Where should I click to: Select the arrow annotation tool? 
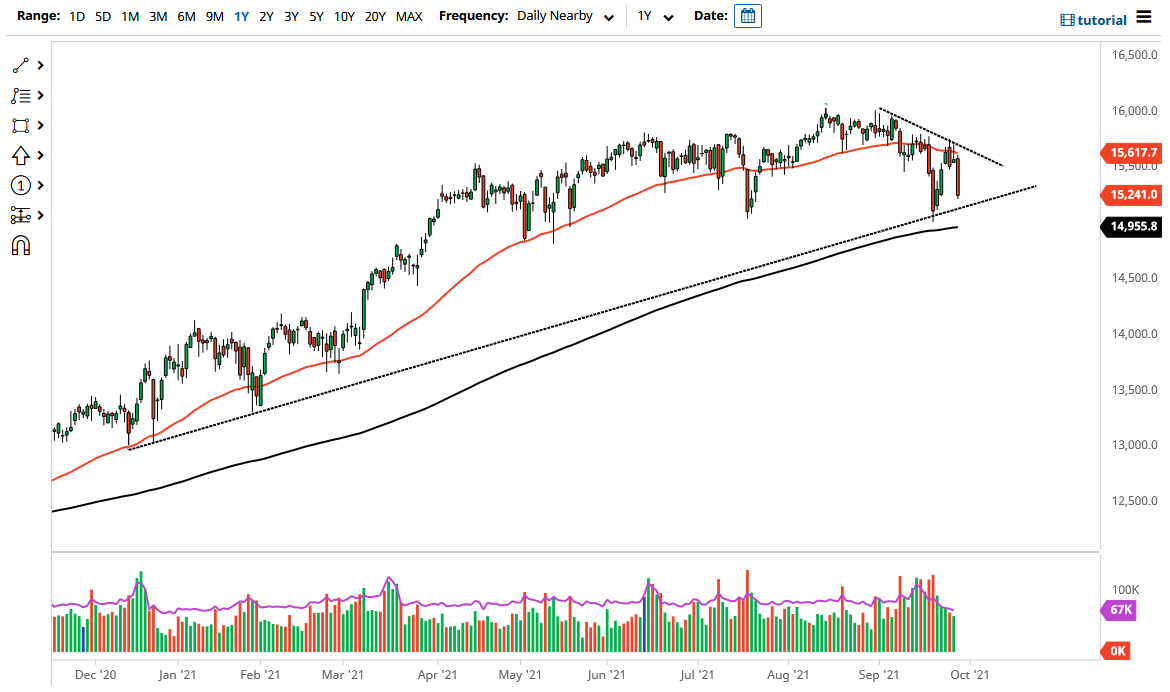click(20, 155)
